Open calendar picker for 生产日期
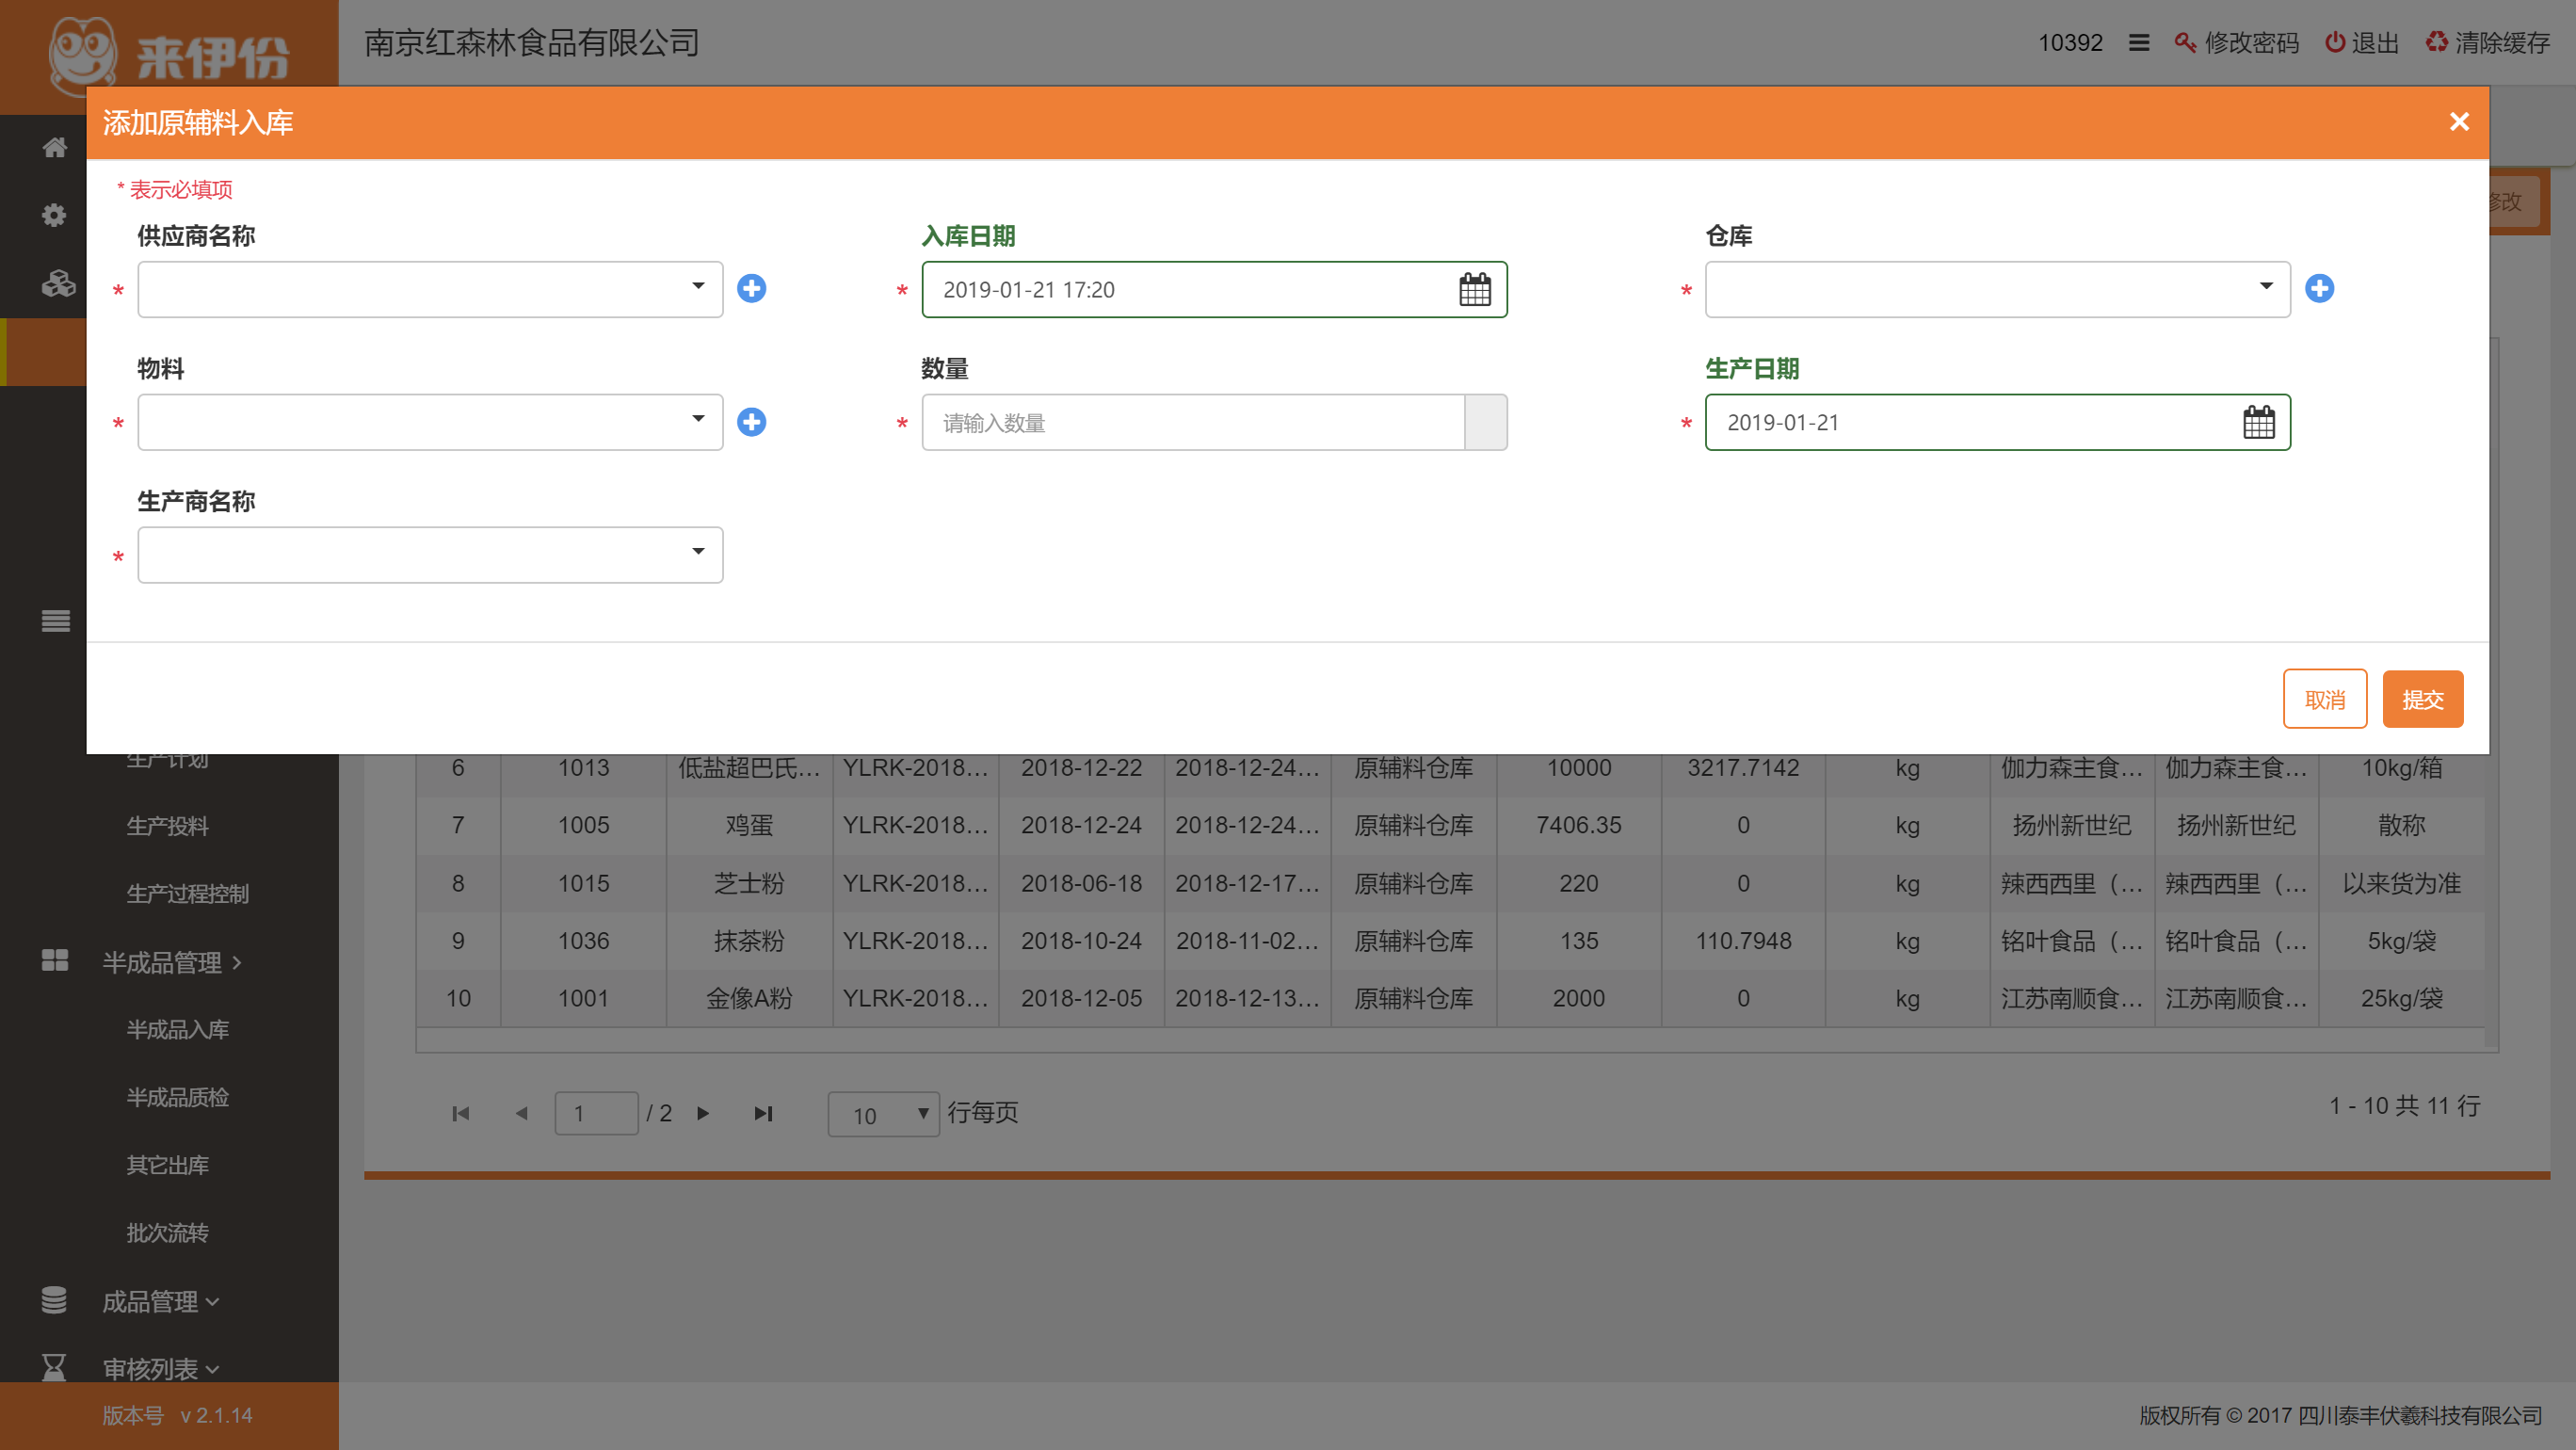The height and width of the screenshot is (1450, 2576). (x=2258, y=422)
